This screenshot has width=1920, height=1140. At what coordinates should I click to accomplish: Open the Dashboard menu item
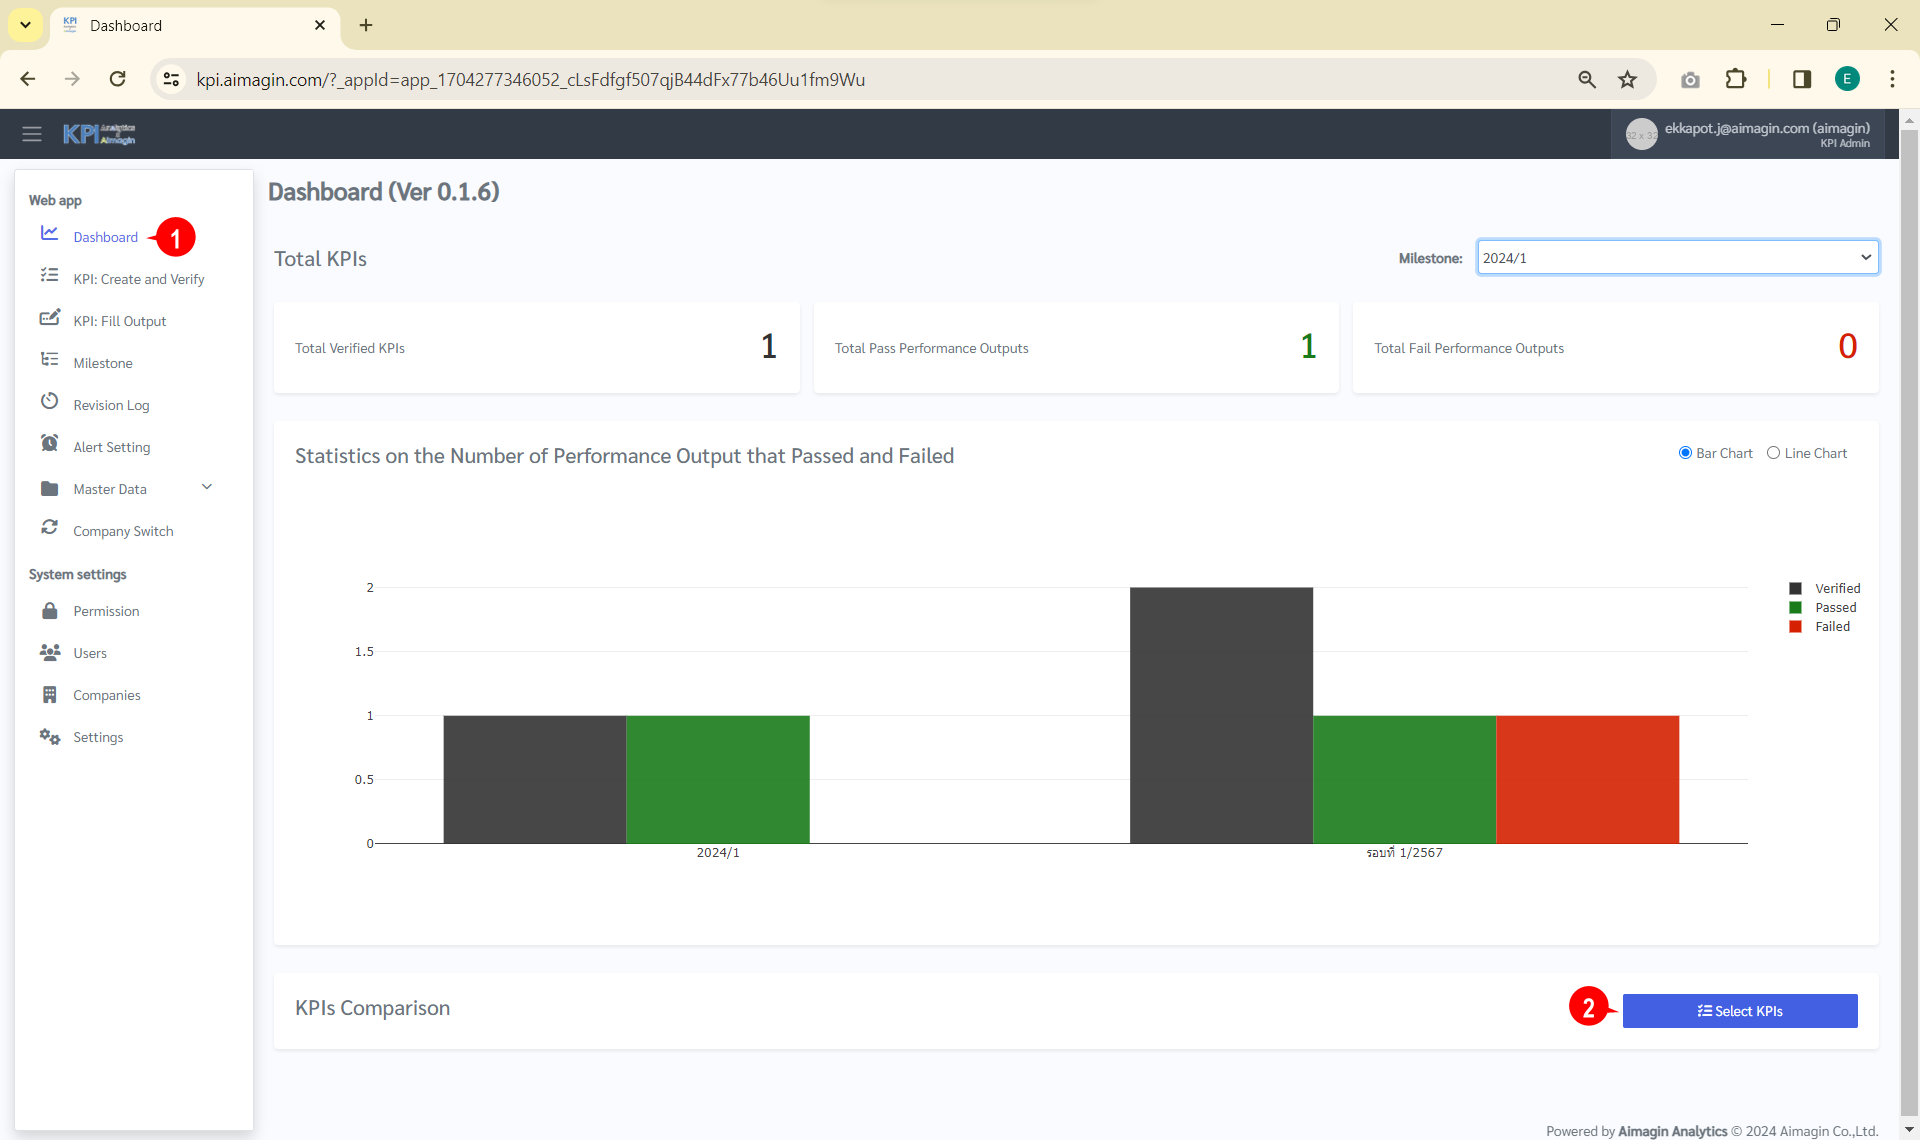click(105, 237)
